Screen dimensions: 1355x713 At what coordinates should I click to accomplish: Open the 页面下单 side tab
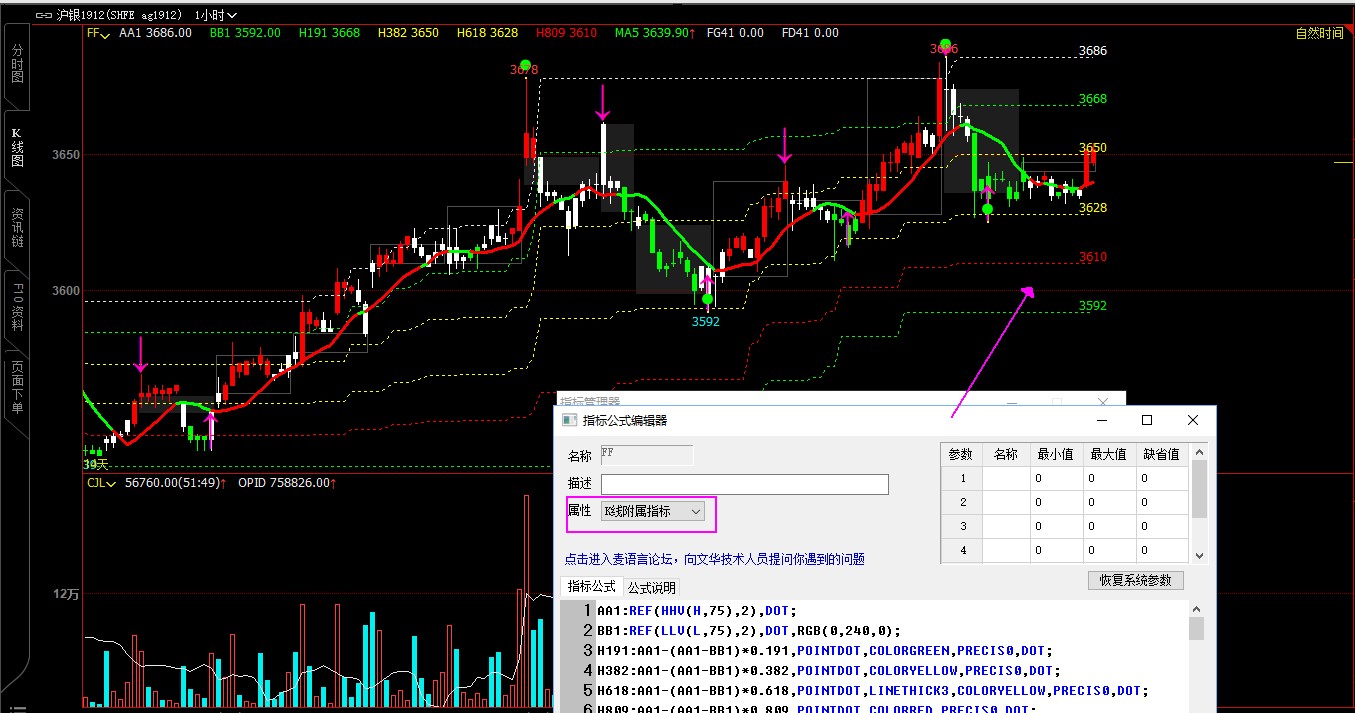[17, 388]
